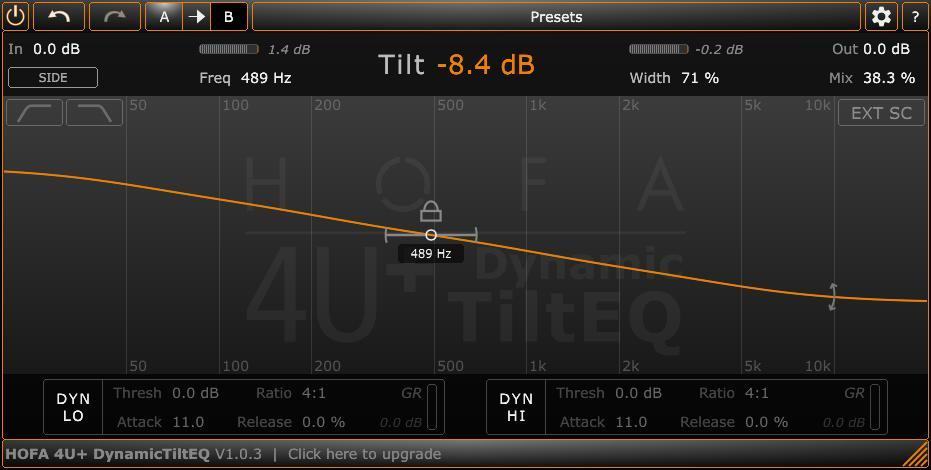Viewport: 931px width, 470px height.
Task: Select the A comparison state
Action: 164,17
